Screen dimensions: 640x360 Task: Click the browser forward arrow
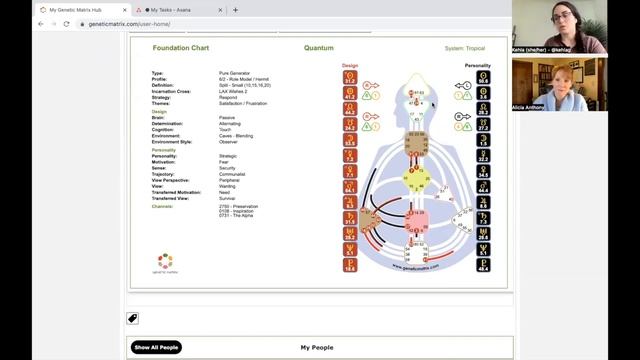click(x=53, y=24)
